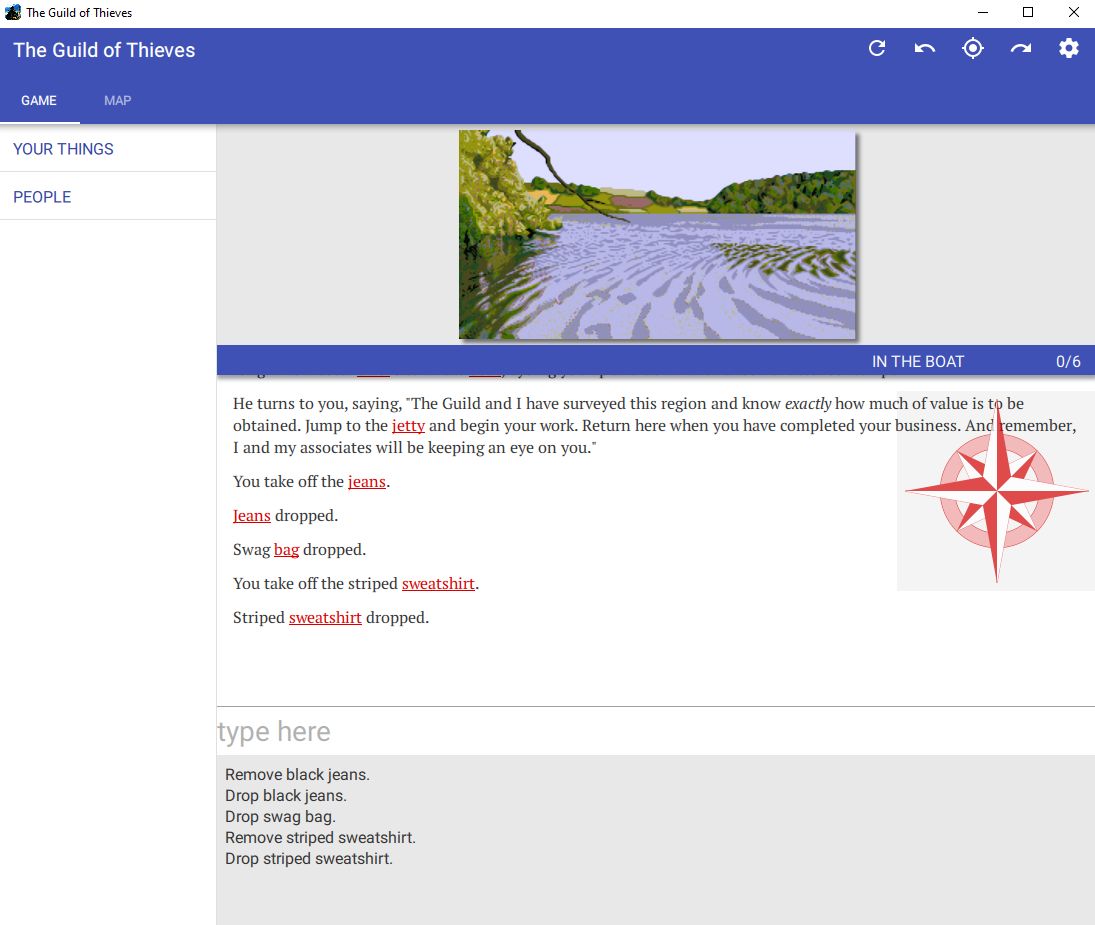The height and width of the screenshot is (925, 1095).
Task: Focus the "type here" command input
Action: click(x=650, y=732)
